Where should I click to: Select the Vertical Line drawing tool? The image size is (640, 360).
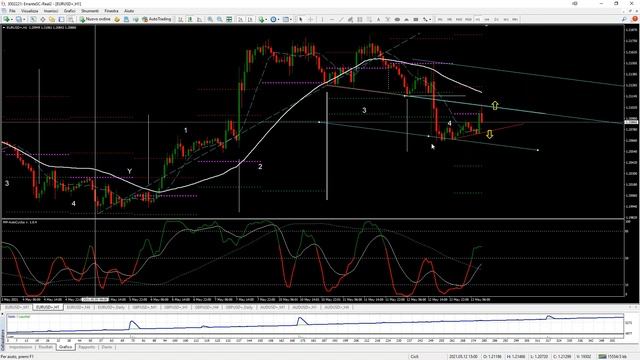click(322, 19)
